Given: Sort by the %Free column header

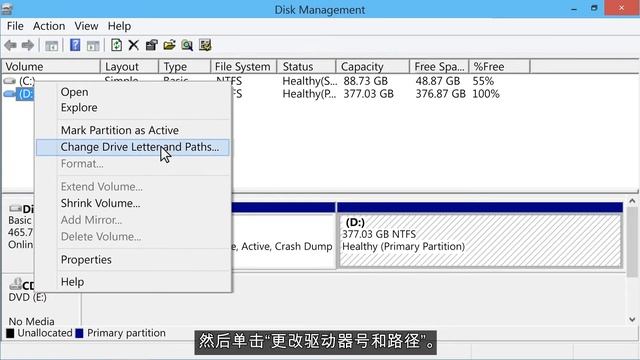Looking at the screenshot, I should [x=500, y=67].
